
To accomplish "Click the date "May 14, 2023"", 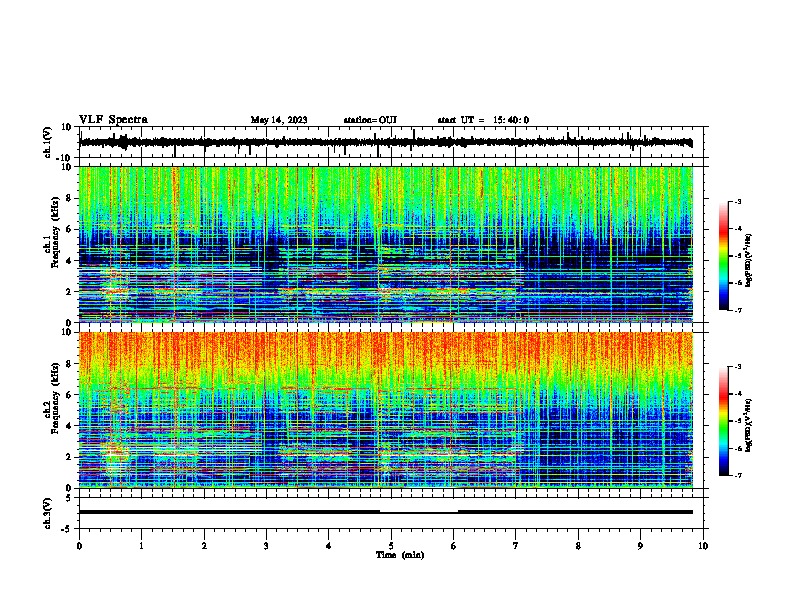I will (279, 120).
